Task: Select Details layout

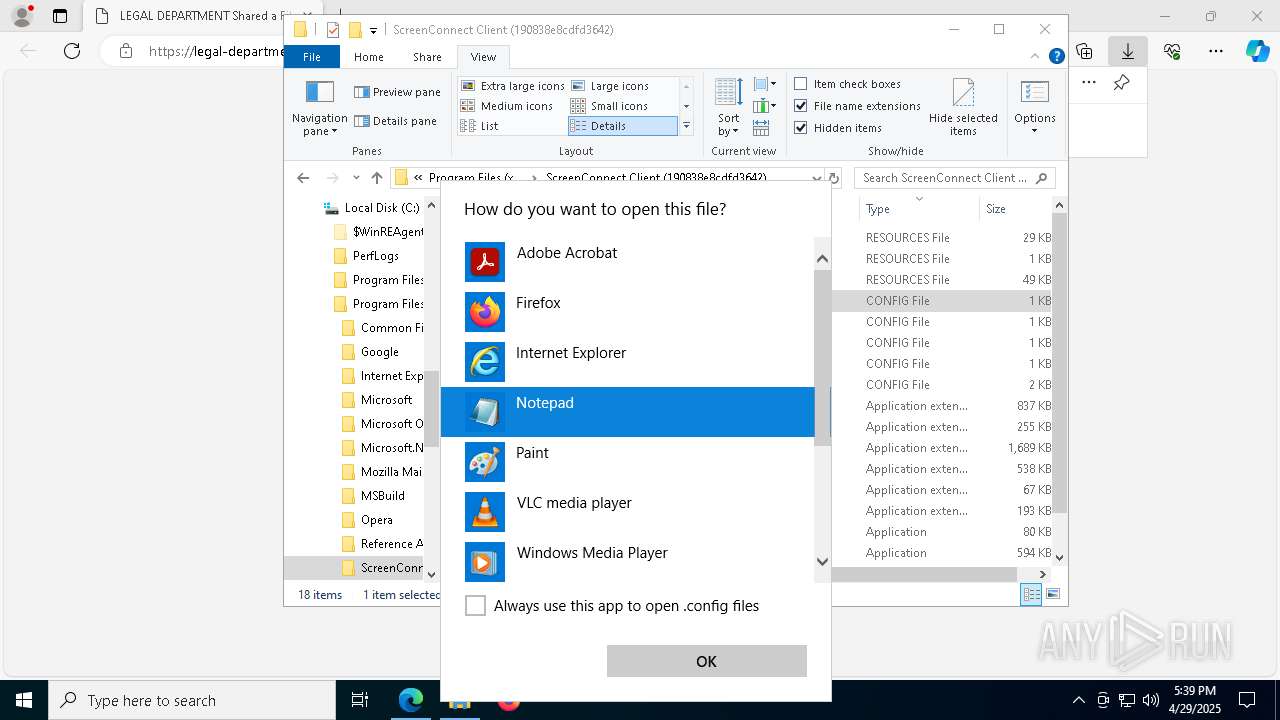Action: 622,126
